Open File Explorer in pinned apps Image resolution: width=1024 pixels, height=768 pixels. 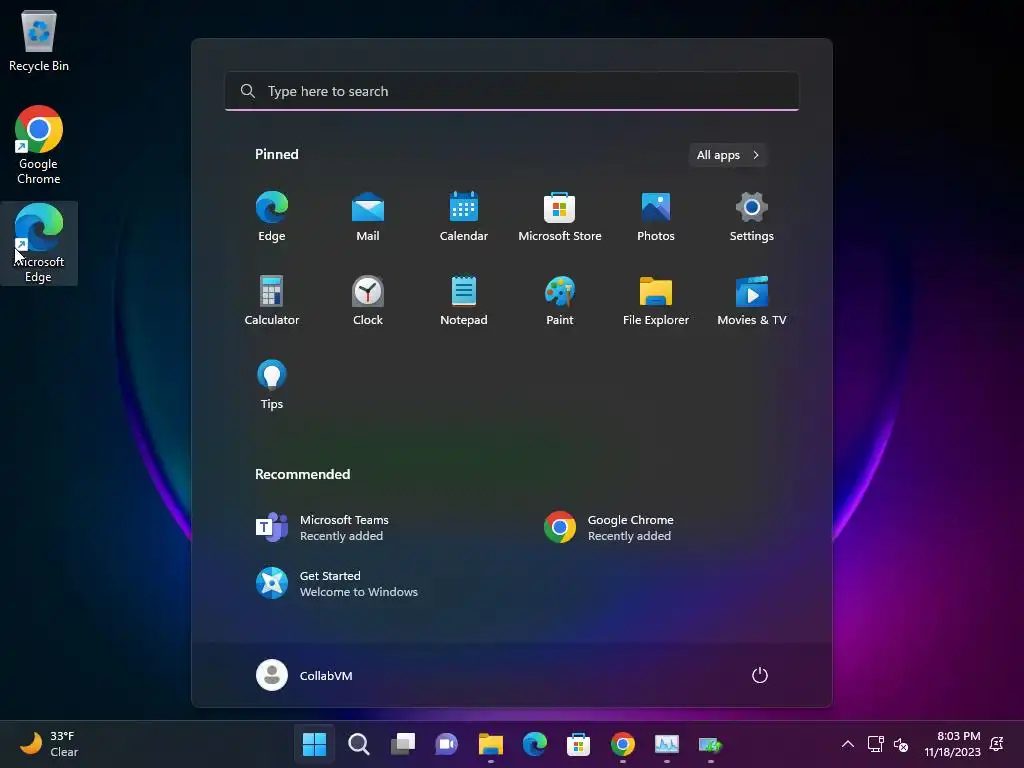coord(656,300)
